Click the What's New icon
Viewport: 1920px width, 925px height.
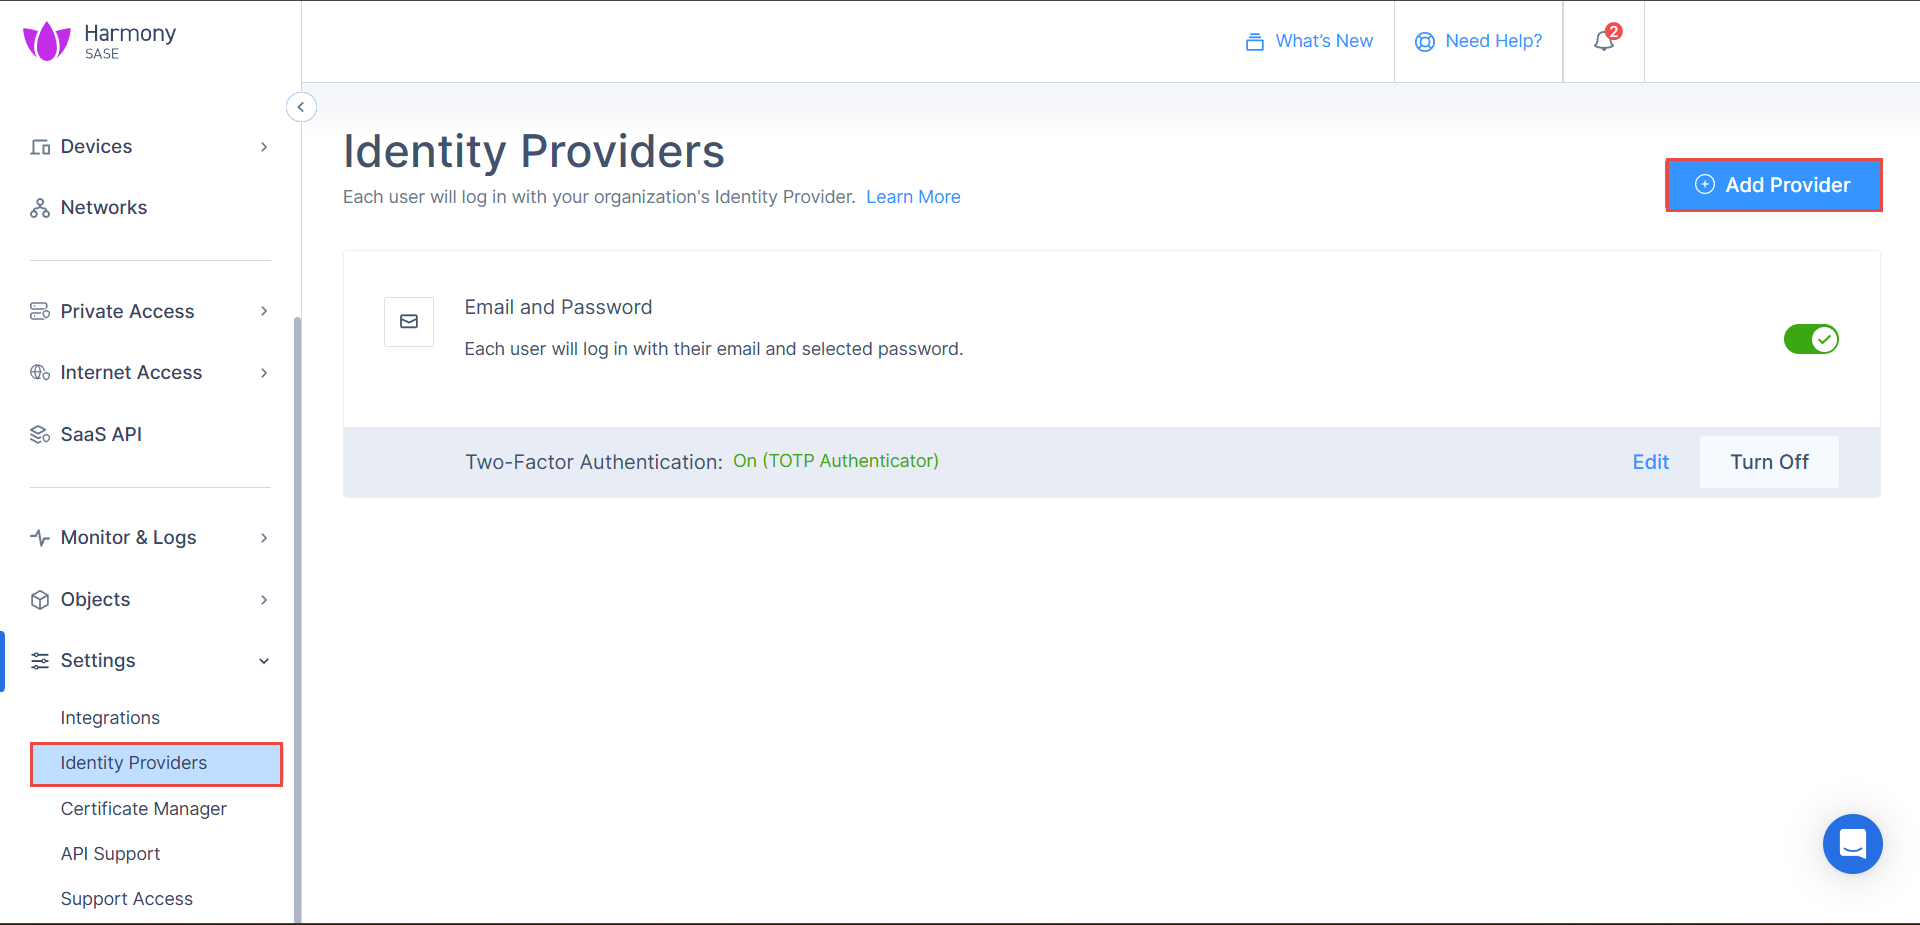pyautogui.click(x=1254, y=42)
